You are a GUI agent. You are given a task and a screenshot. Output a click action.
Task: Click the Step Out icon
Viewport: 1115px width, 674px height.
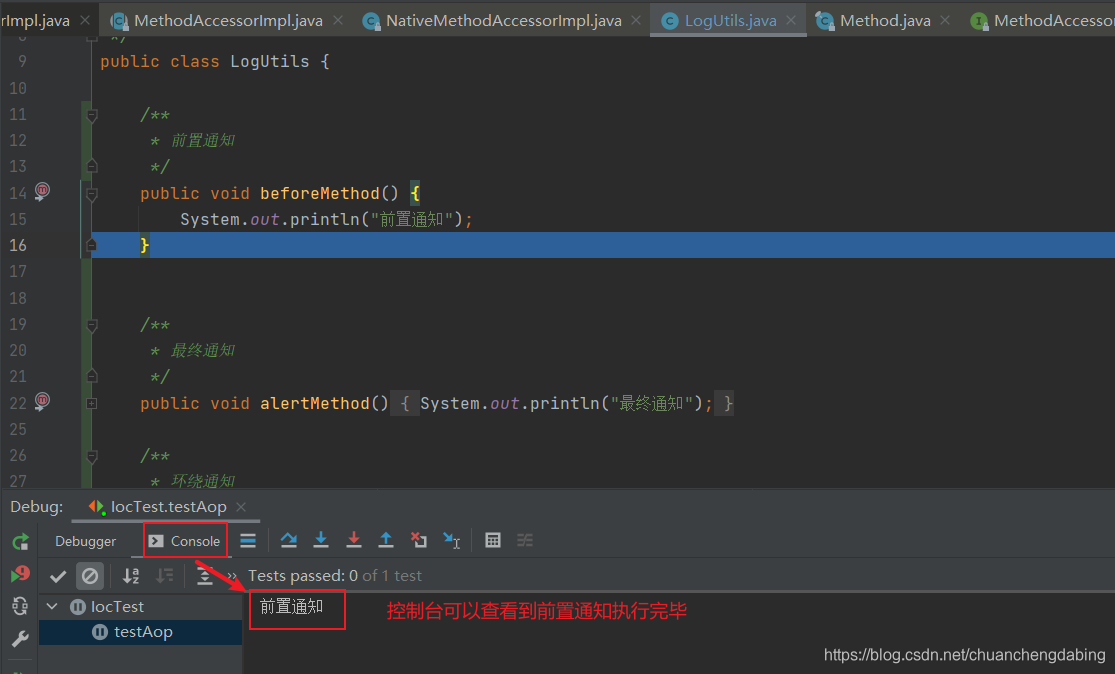click(x=385, y=540)
